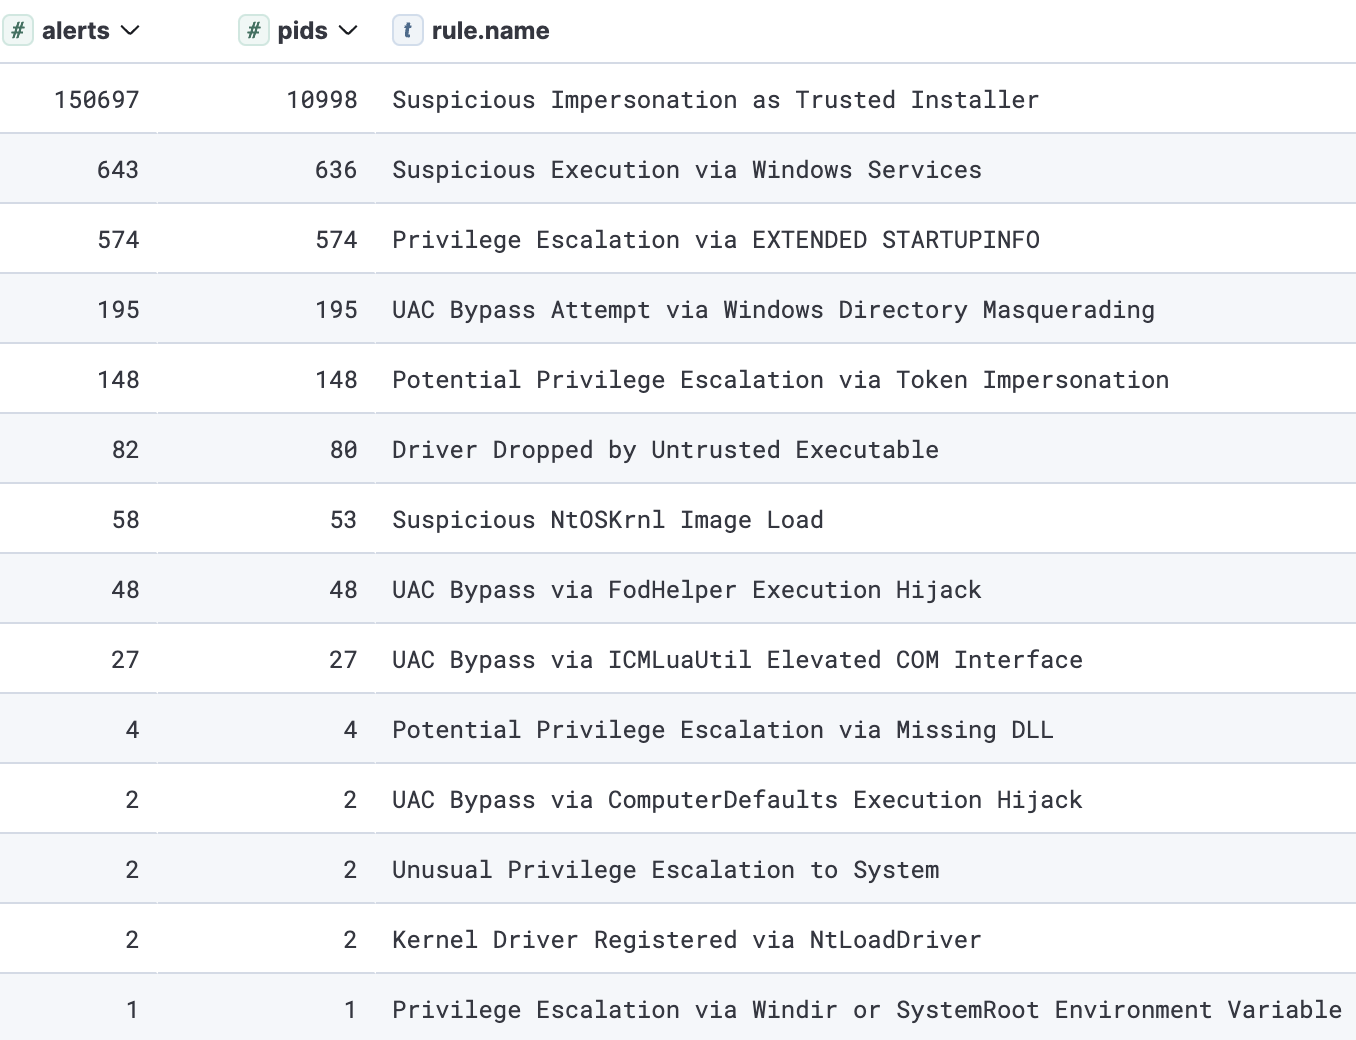
Task: Select UAC Bypass via ICMLuaUtil Elevated COM Interface
Action: click(x=737, y=660)
